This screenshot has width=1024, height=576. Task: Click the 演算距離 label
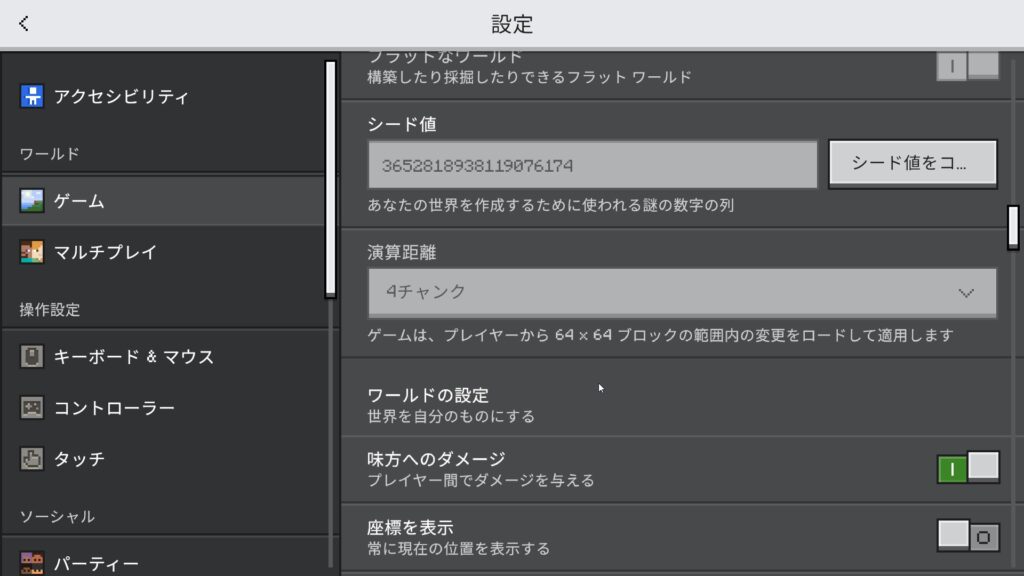pyautogui.click(x=402, y=252)
